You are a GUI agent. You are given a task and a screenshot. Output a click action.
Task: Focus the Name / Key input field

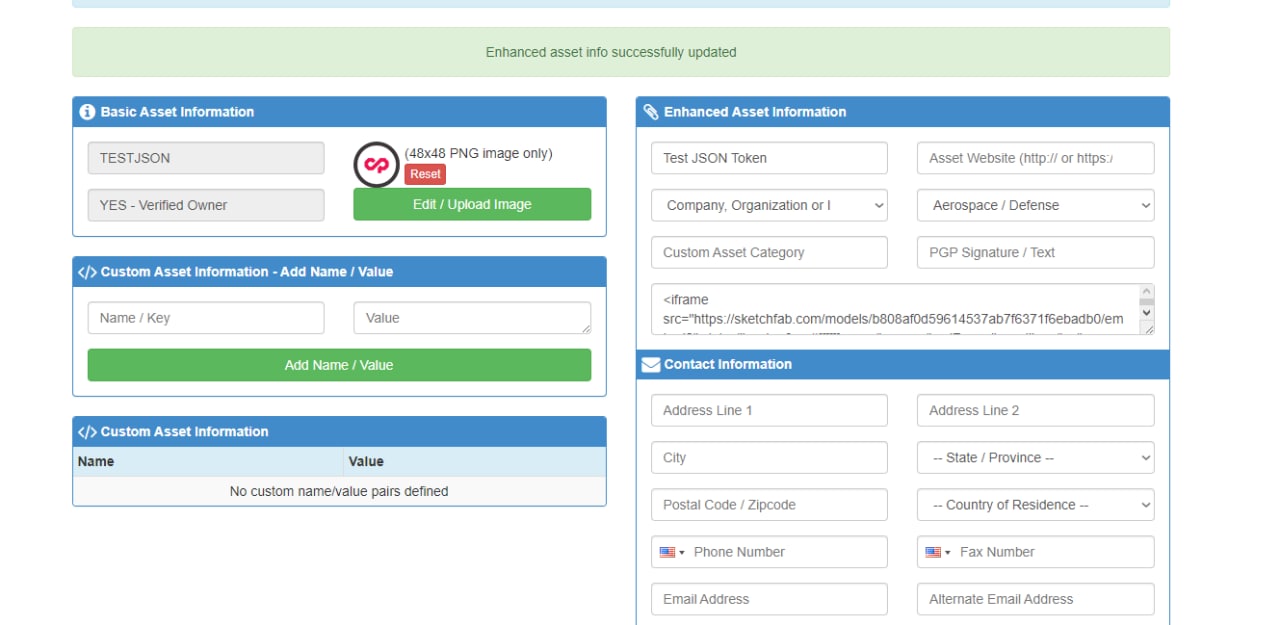[x=206, y=318]
